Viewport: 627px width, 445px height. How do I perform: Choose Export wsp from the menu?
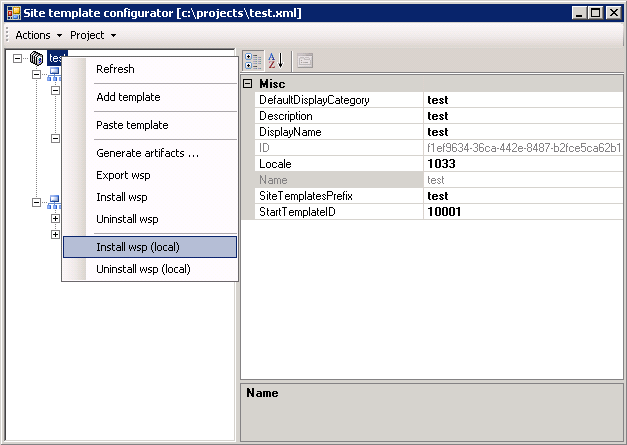[150, 175]
